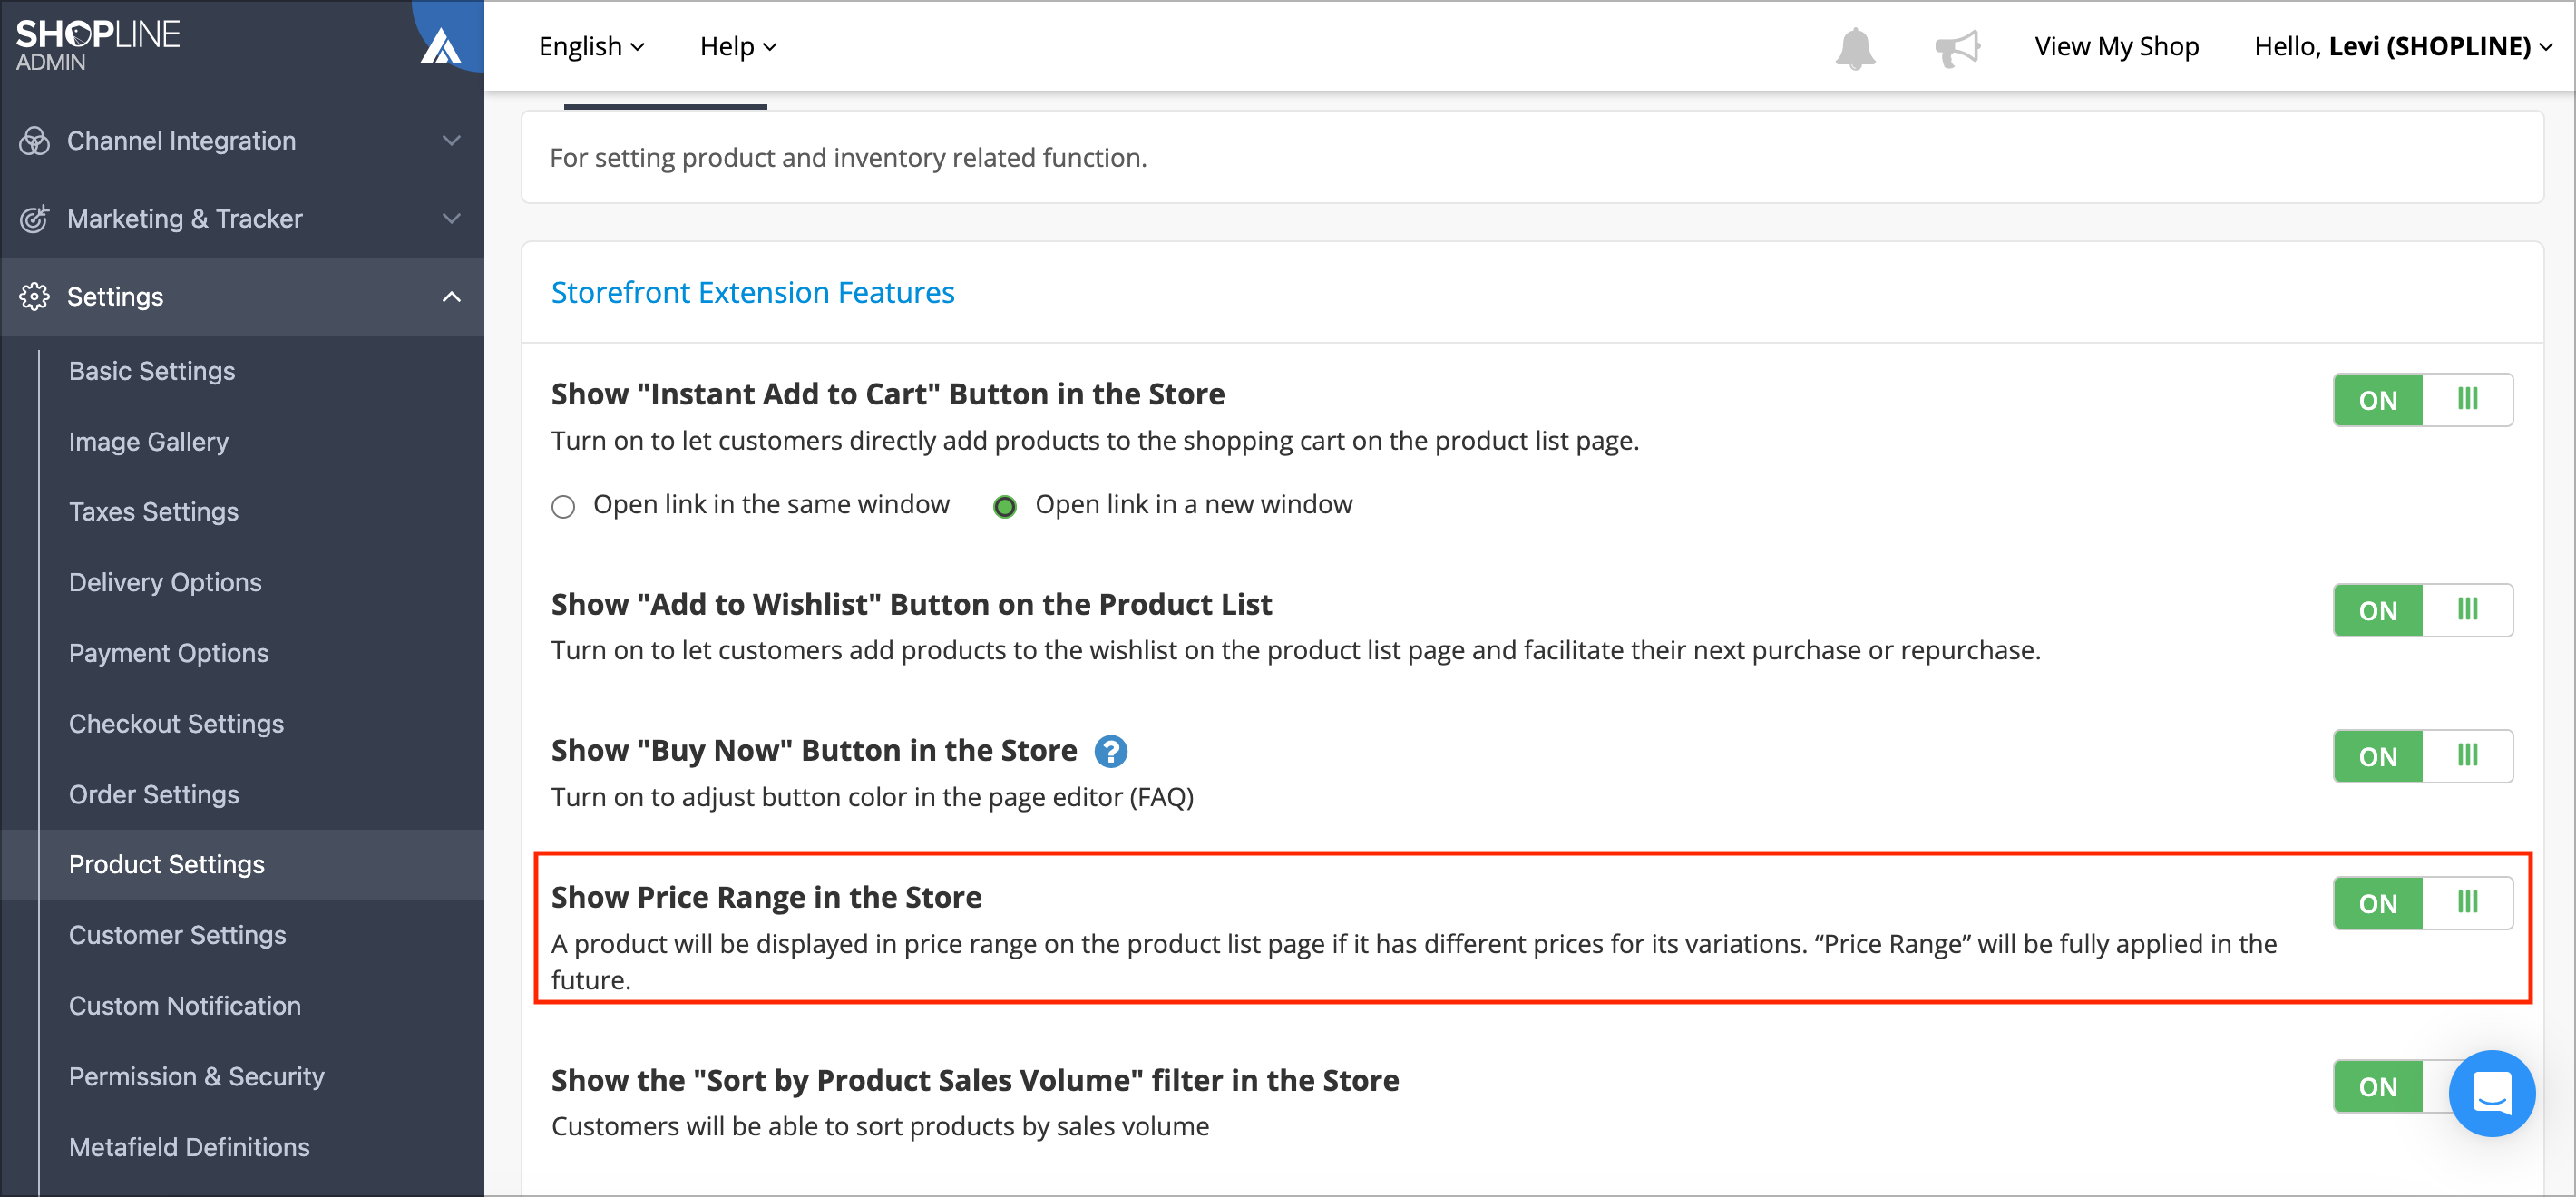Open Taxes Settings

click(x=154, y=512)
